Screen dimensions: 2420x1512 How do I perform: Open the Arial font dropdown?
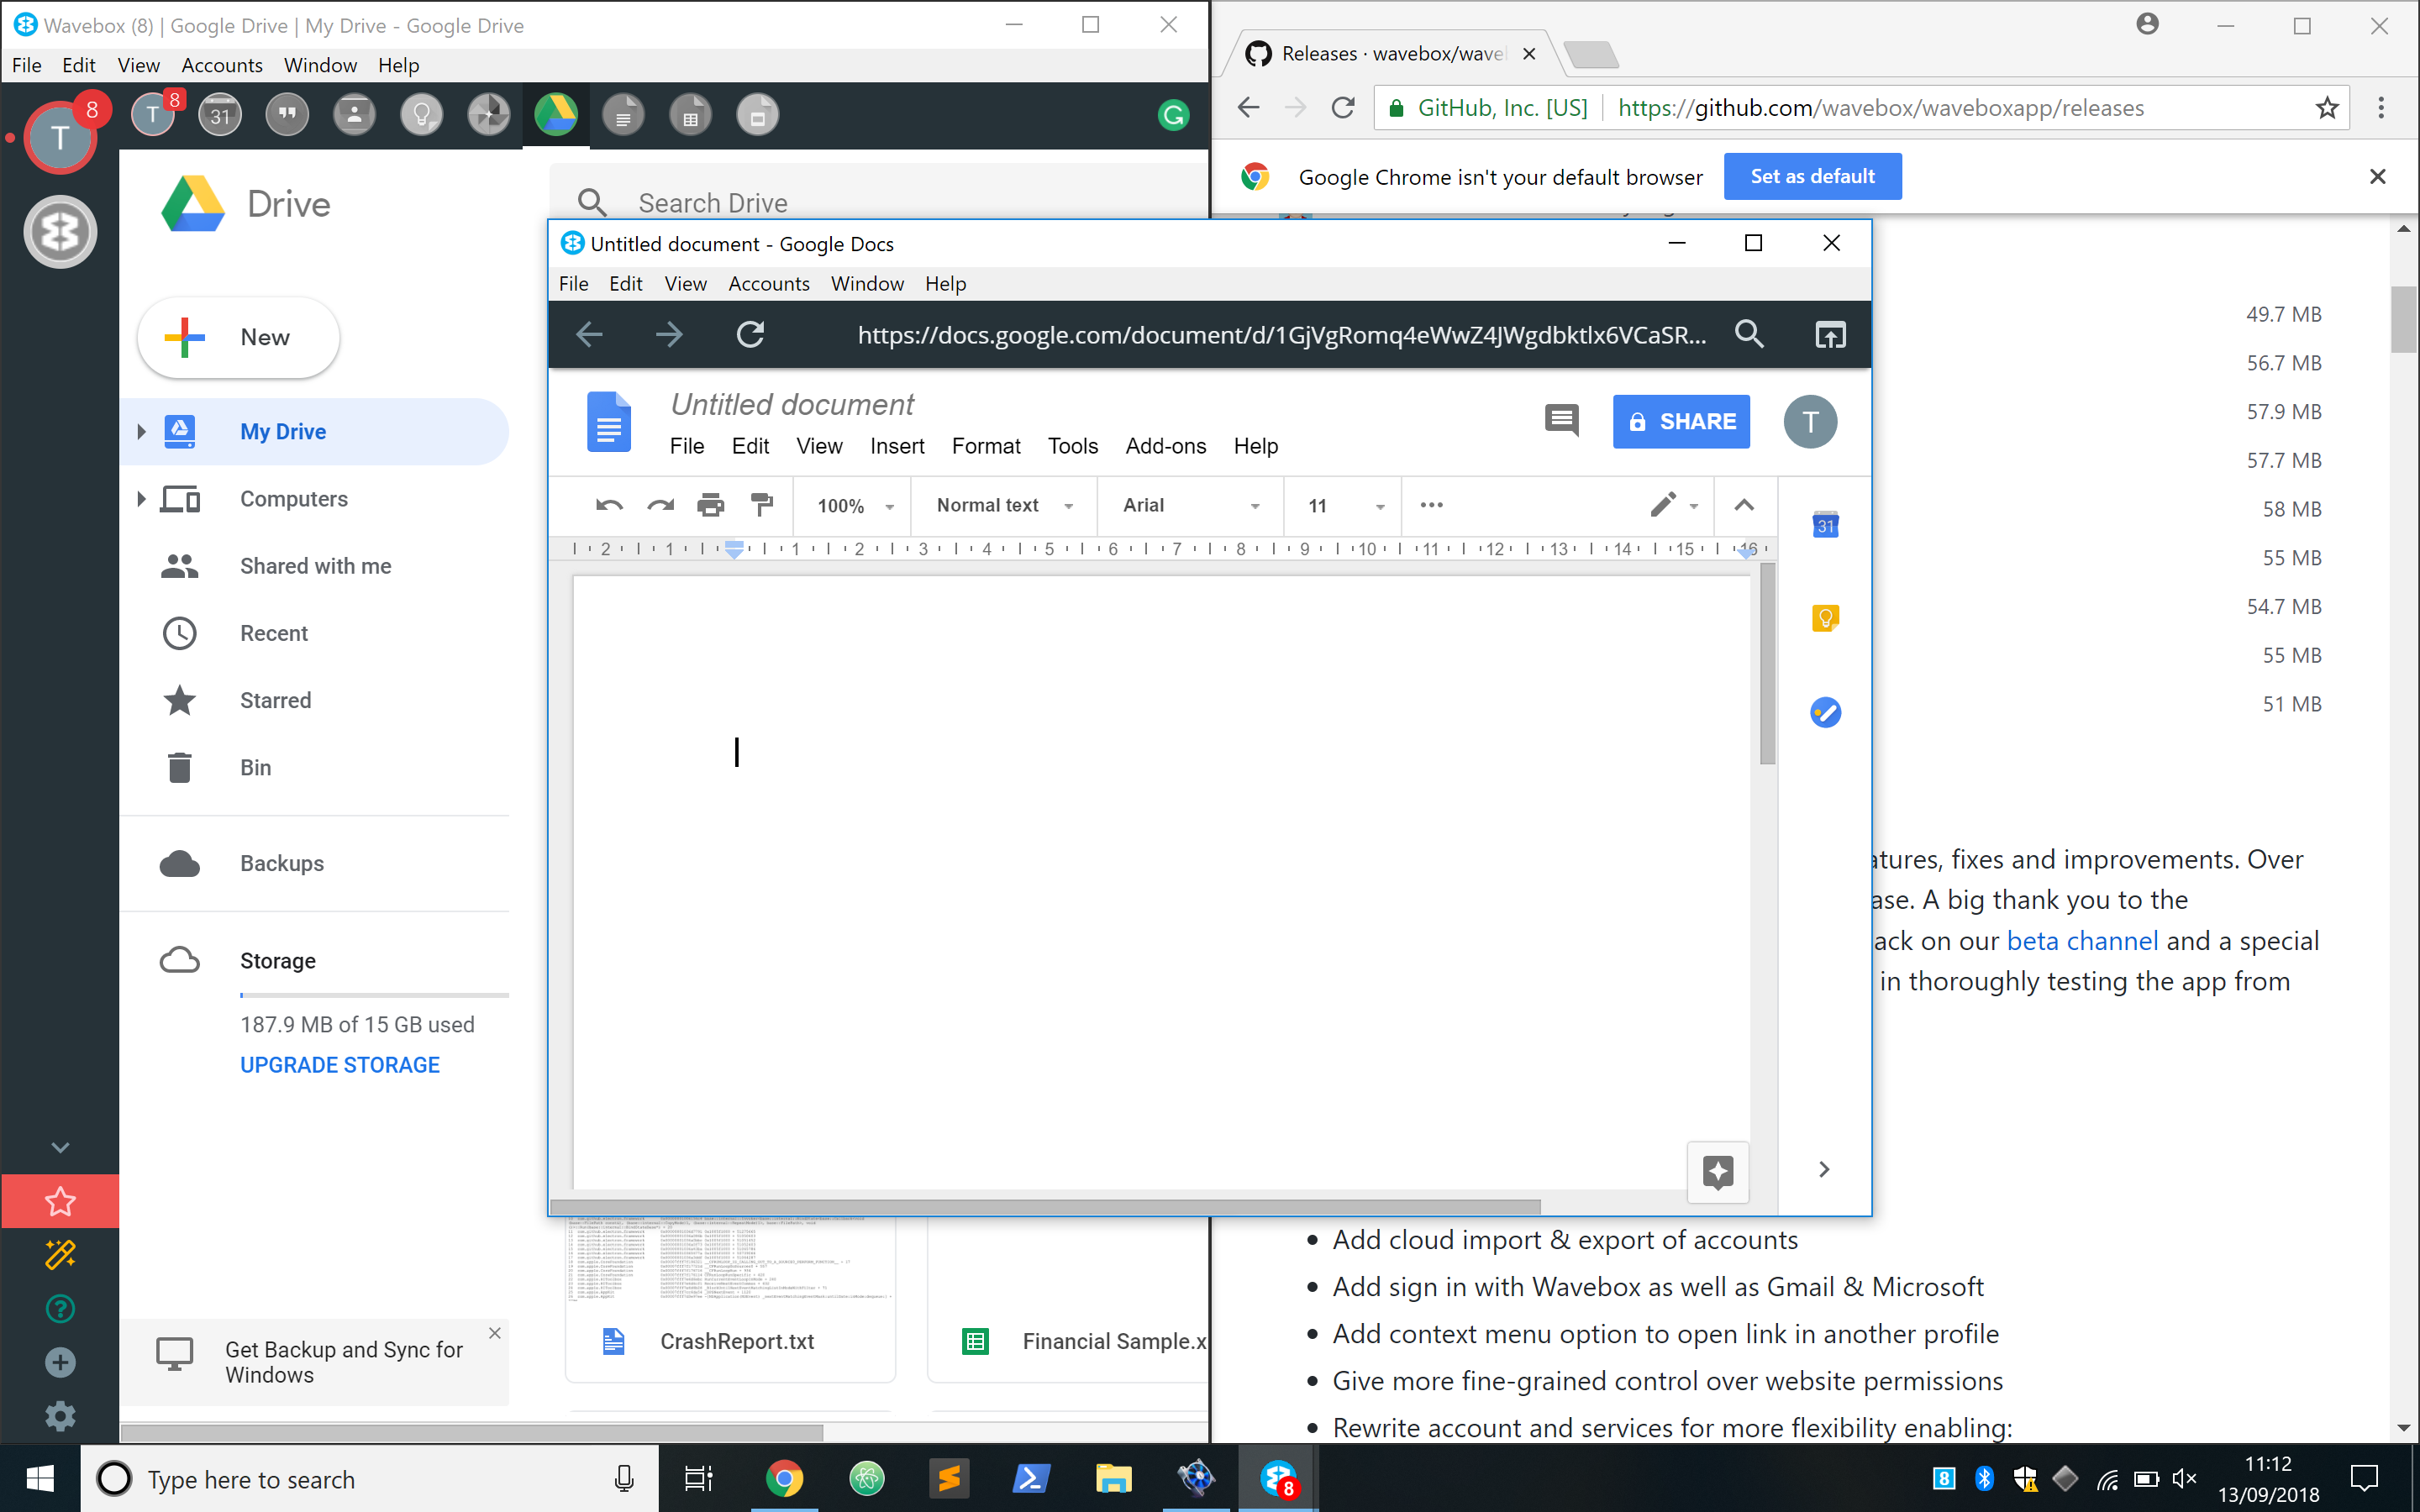tap(1188, 505)
